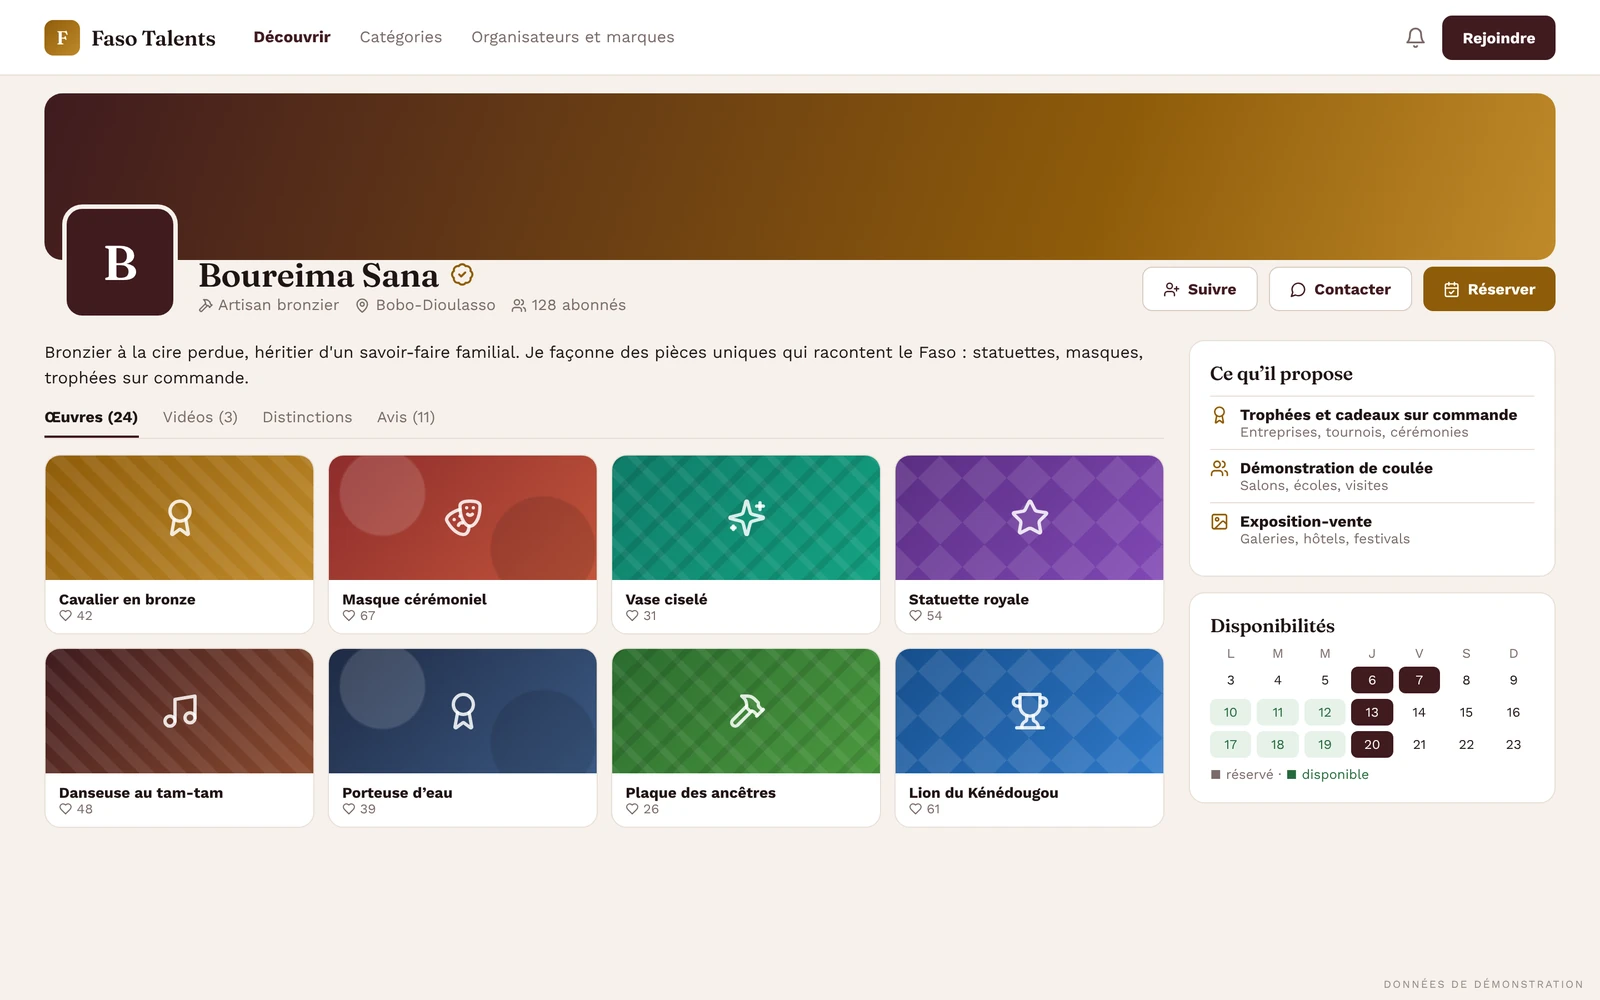Select available date 18 in calendar
This screenshot has height=1000, width=1600.
click(x=1277, y=744)
